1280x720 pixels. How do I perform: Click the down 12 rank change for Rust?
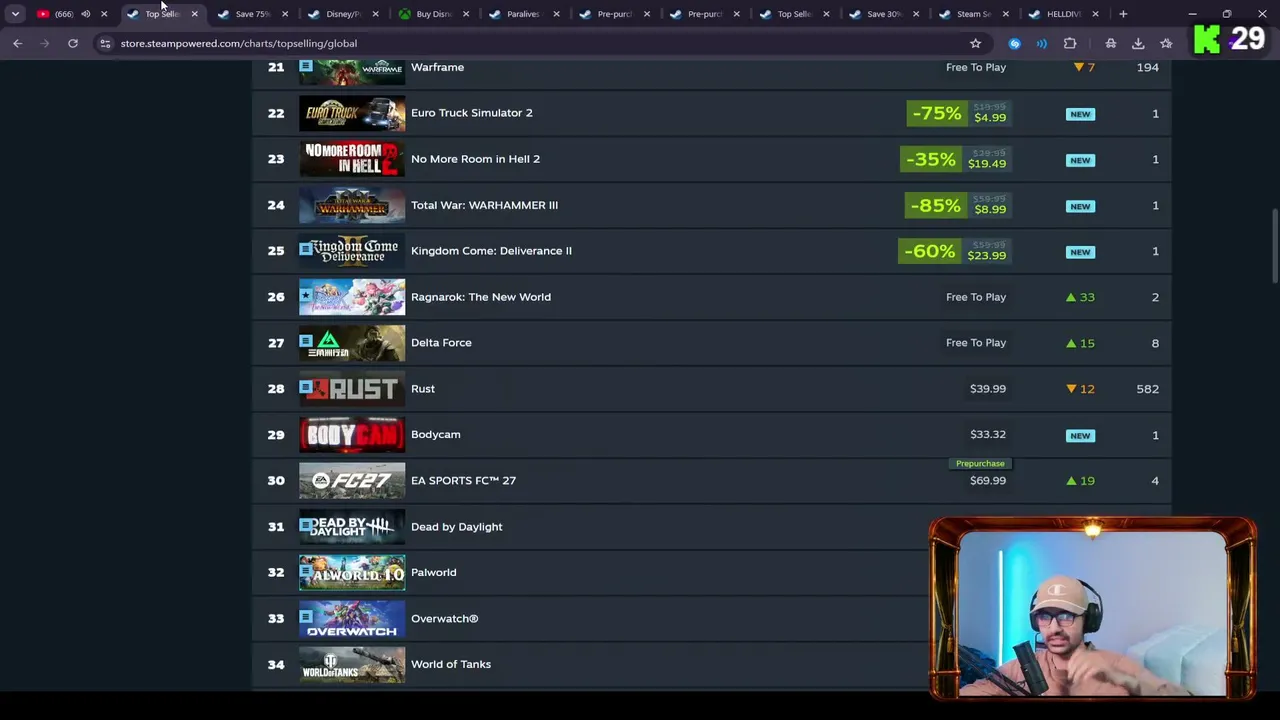click(x=1080, y=389)
